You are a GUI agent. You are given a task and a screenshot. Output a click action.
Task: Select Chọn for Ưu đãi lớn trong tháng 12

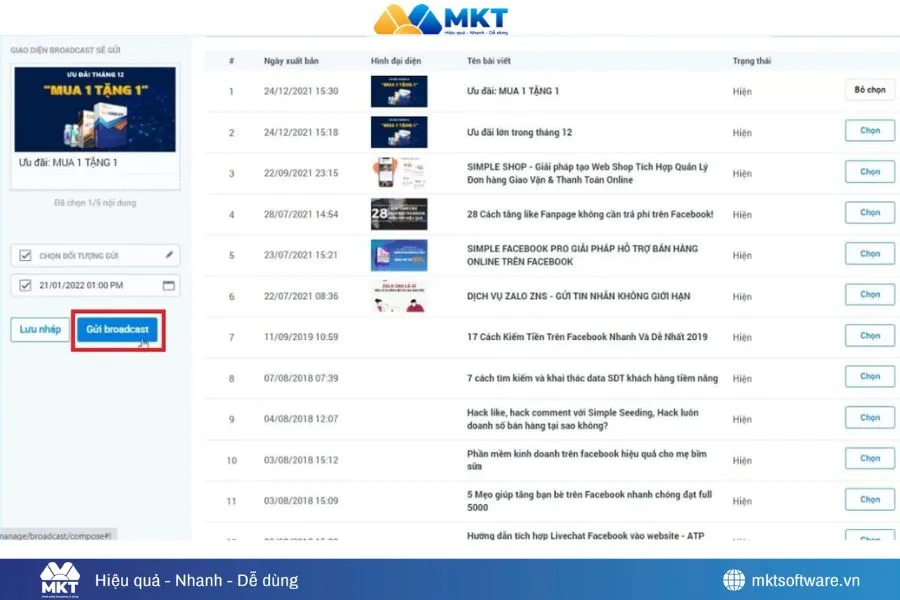click(869, 130)
